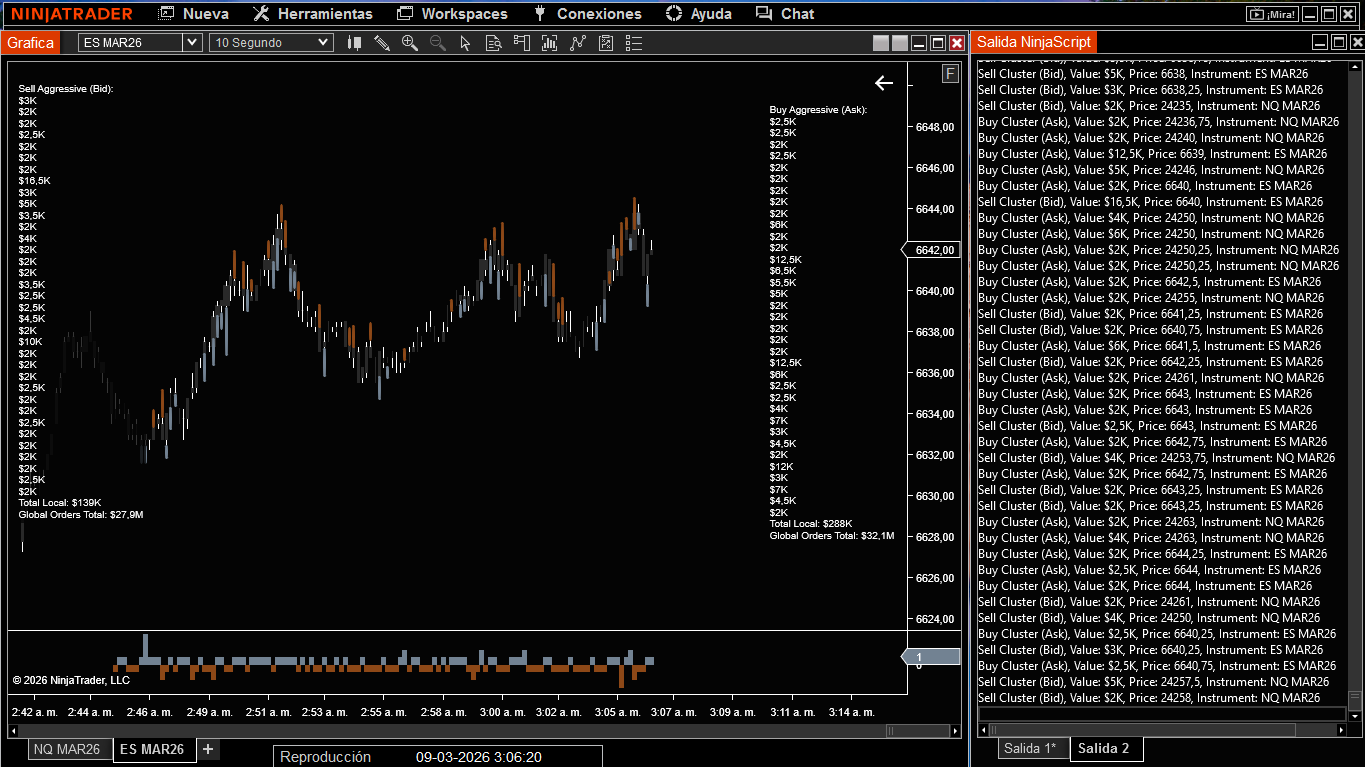Select the cursor pointer tool
Screen dimensions: 1365x767
464,42
